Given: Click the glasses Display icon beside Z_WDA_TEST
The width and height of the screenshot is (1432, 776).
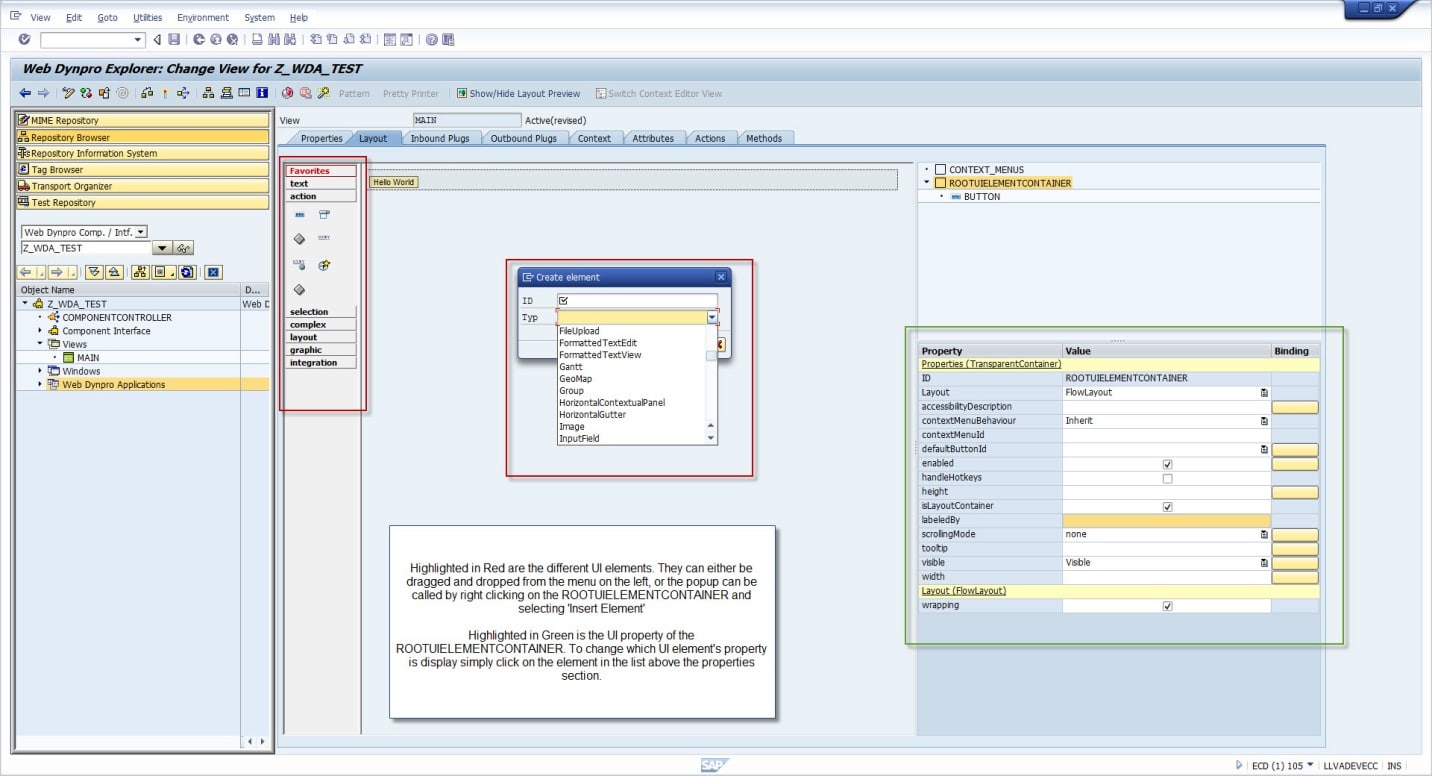Looking at the screenshot, I should (x=184, y=248).
